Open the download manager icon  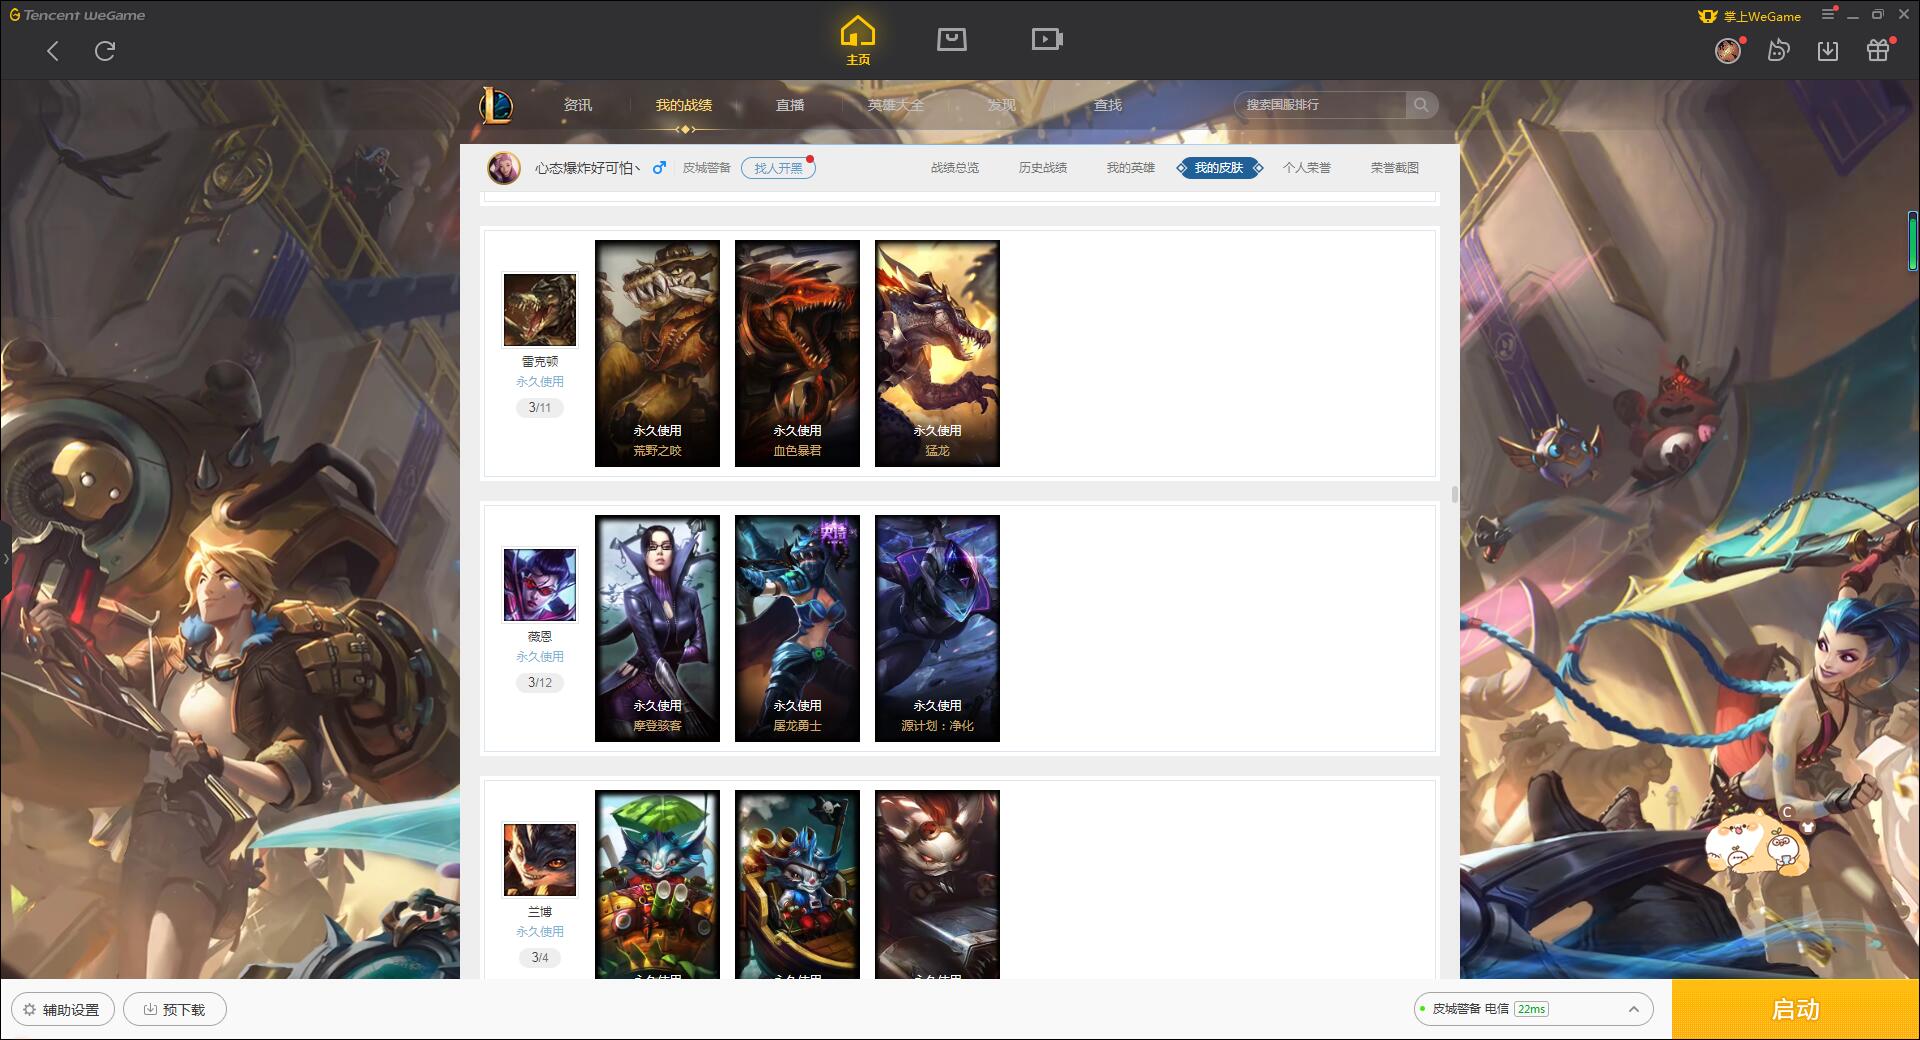pyautogui.click(x=1828, y=50)
